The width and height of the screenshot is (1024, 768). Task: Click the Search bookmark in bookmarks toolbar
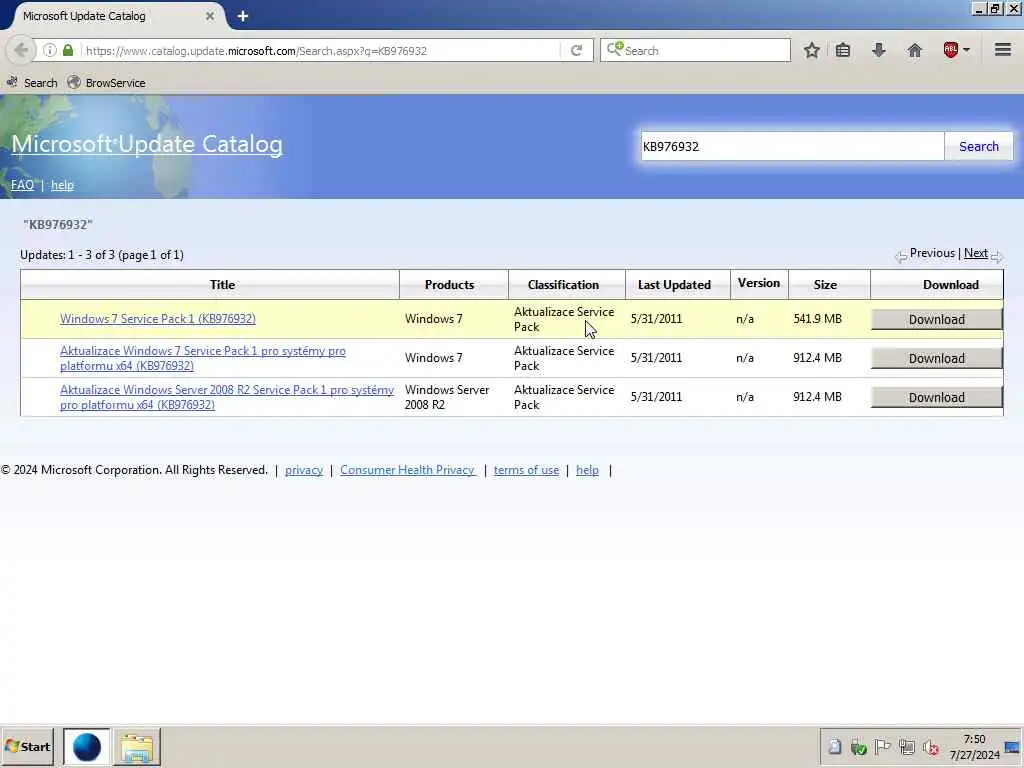(x=32, y=83)
